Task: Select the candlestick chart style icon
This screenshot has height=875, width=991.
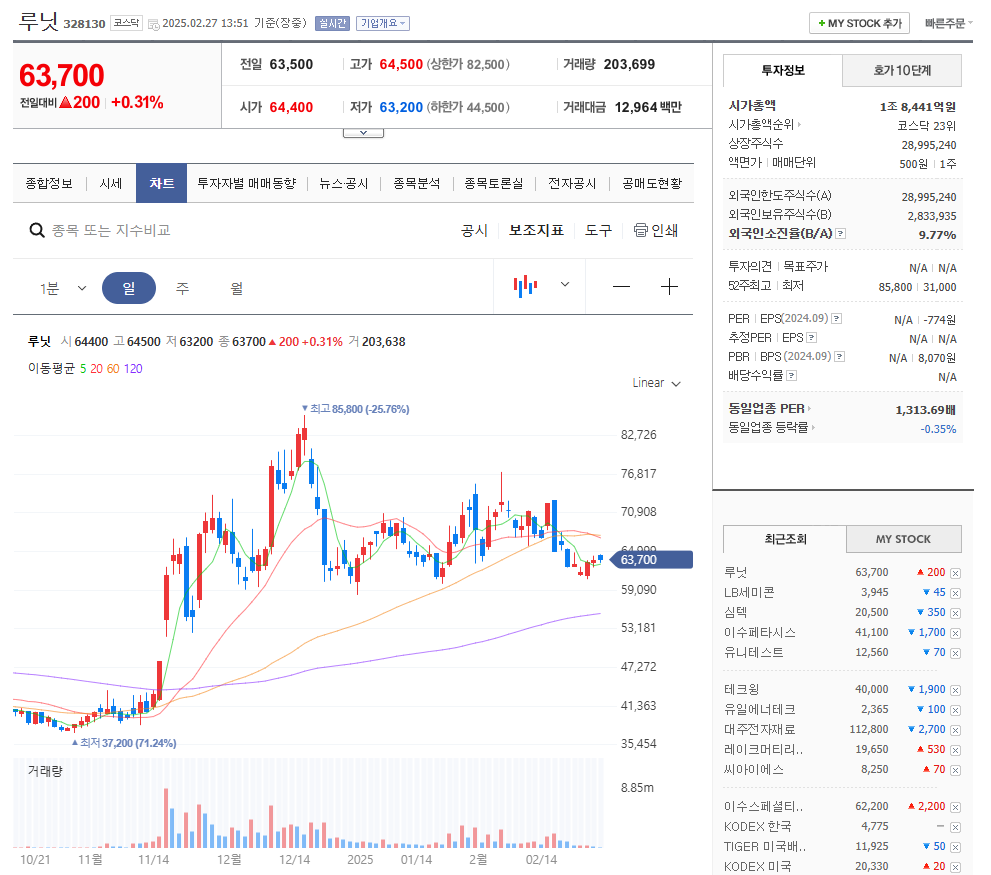Action: [524, 285]
